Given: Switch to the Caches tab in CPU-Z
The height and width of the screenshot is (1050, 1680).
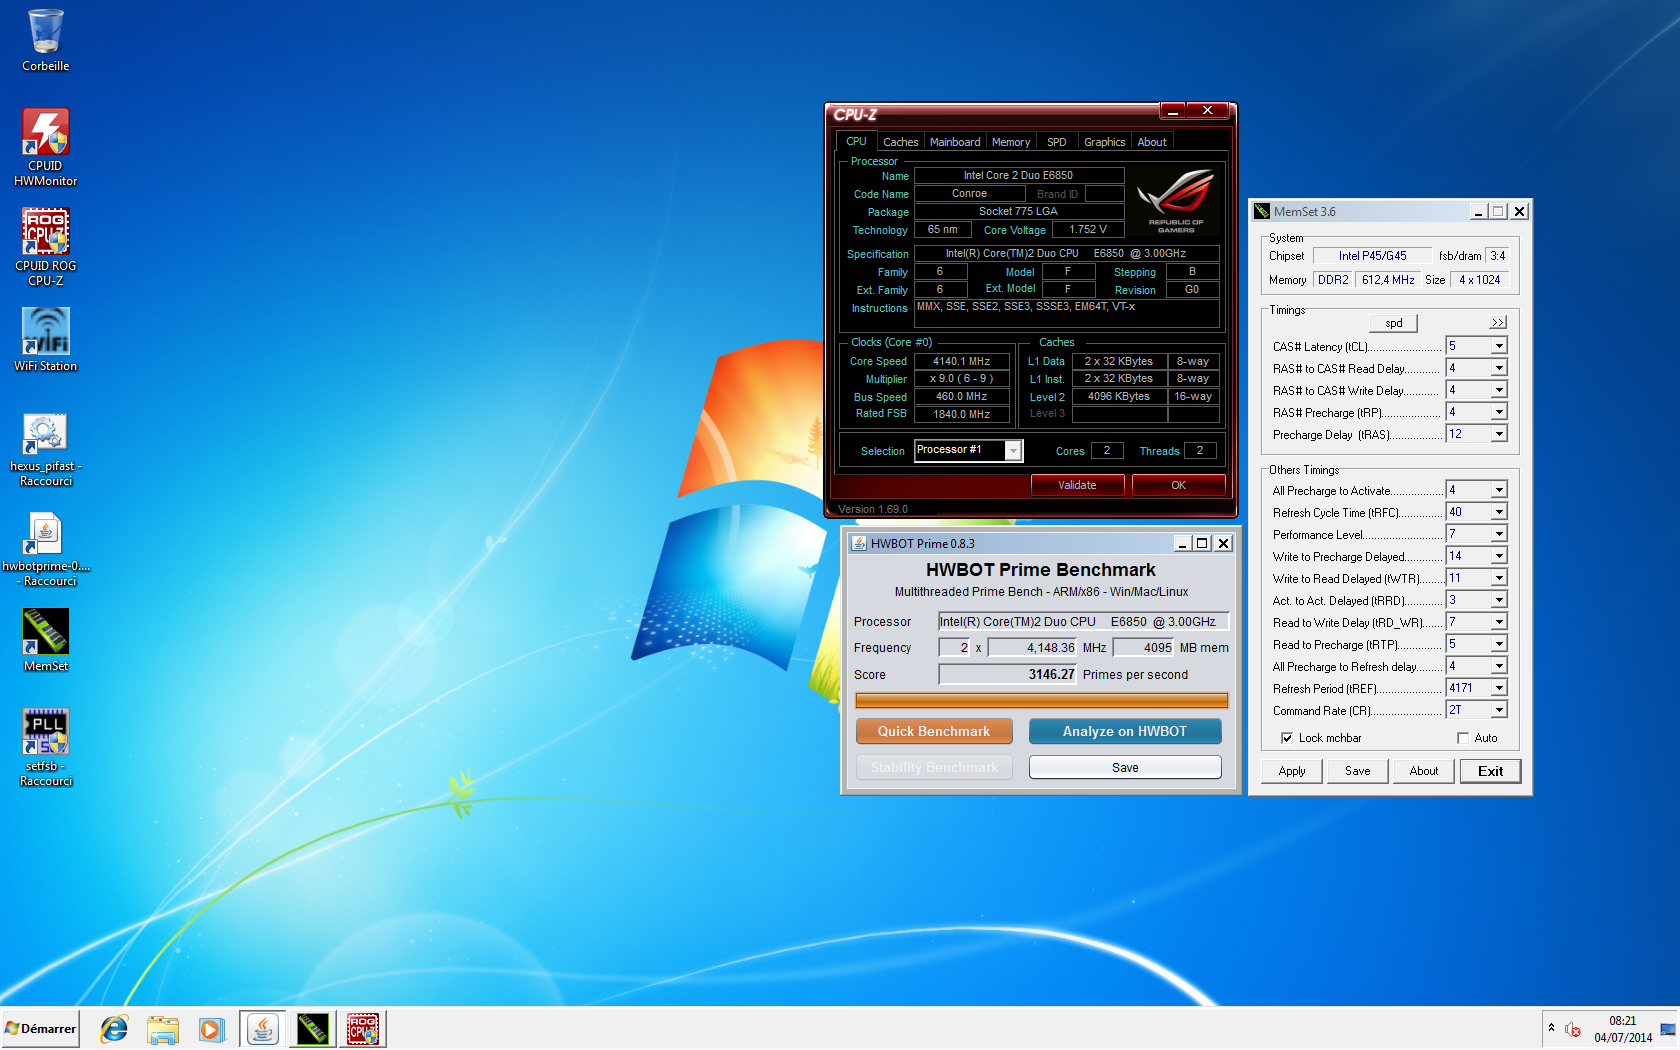Looking at the screenshot, I should (900, 142).
